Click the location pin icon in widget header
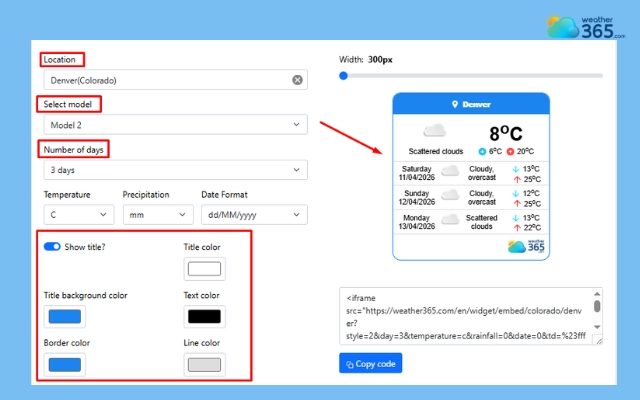 pos(454,104)
